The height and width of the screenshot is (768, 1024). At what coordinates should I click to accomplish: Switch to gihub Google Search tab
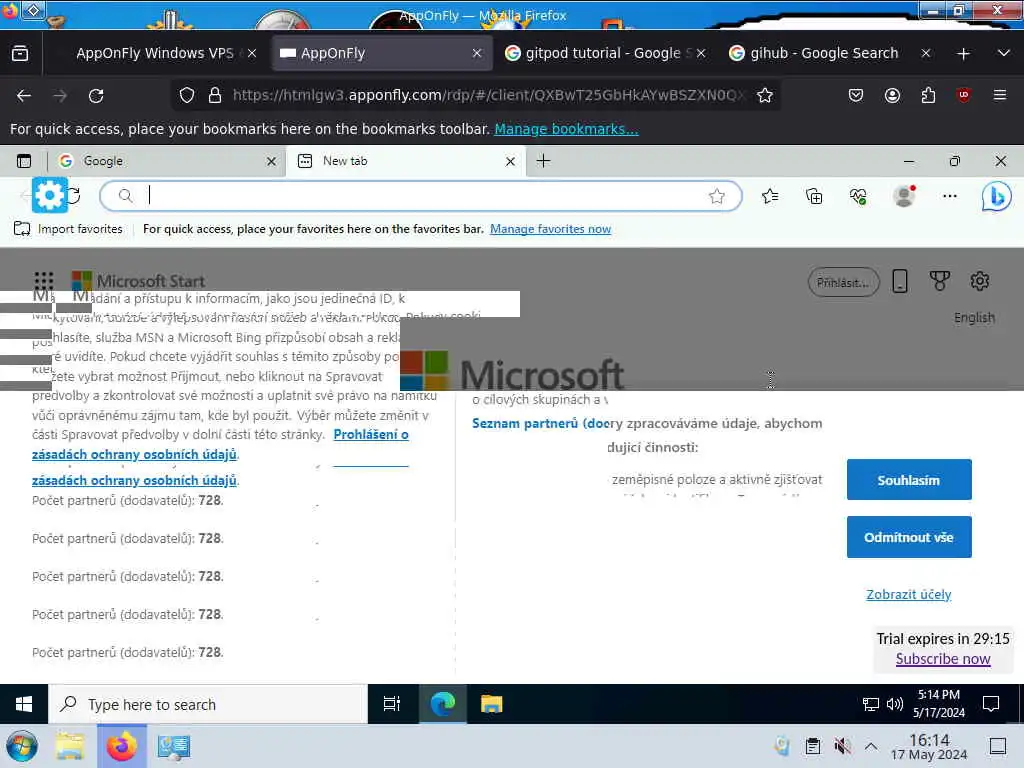tap(824, 54)
